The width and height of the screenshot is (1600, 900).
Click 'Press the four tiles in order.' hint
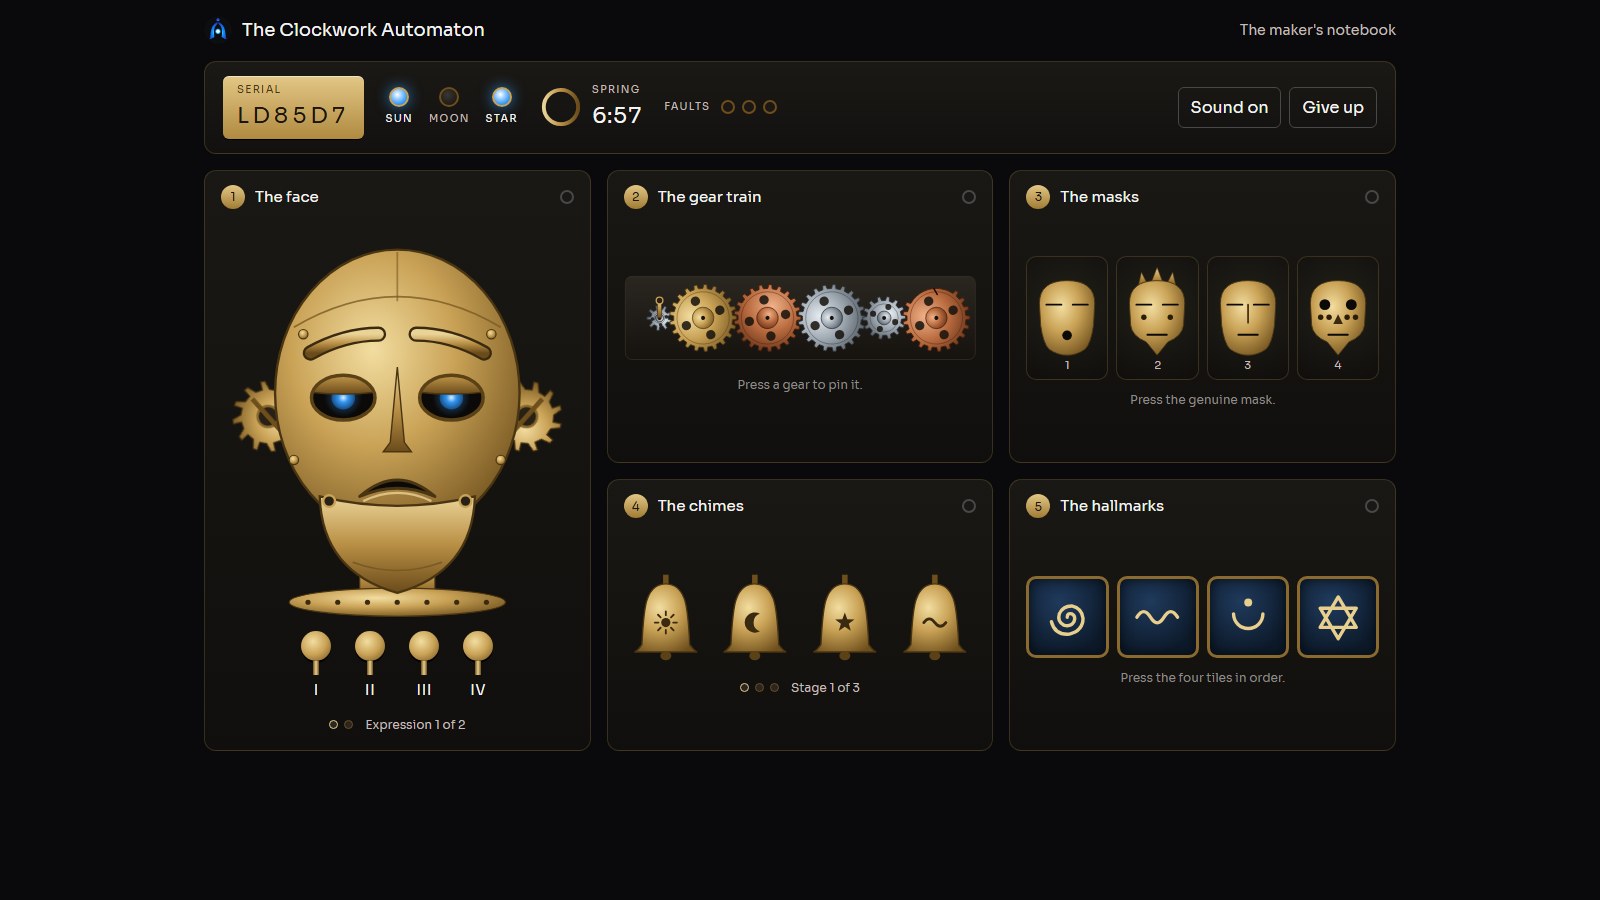pyautogui.click(x=1202, y=678)
